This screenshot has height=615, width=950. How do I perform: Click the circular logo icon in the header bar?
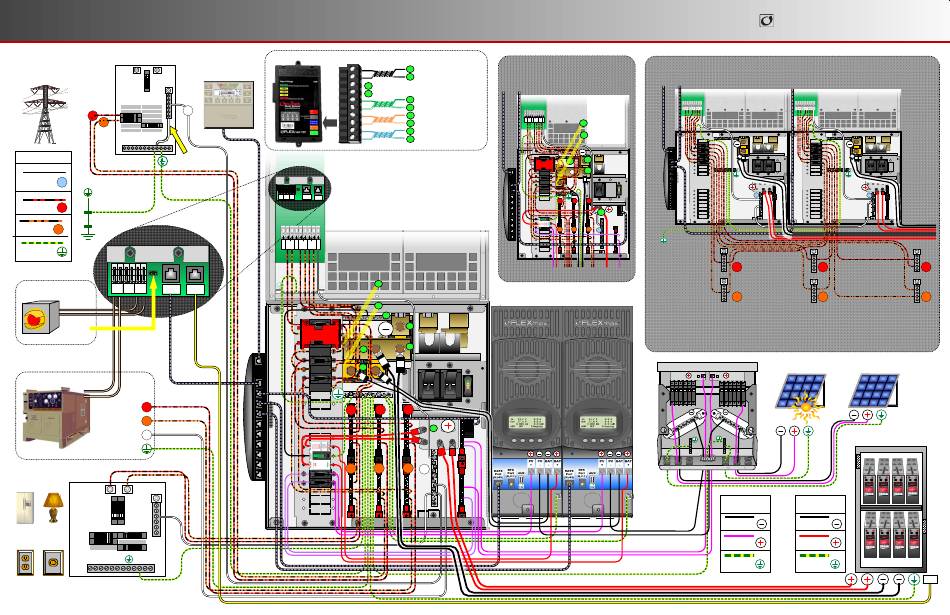766,21
